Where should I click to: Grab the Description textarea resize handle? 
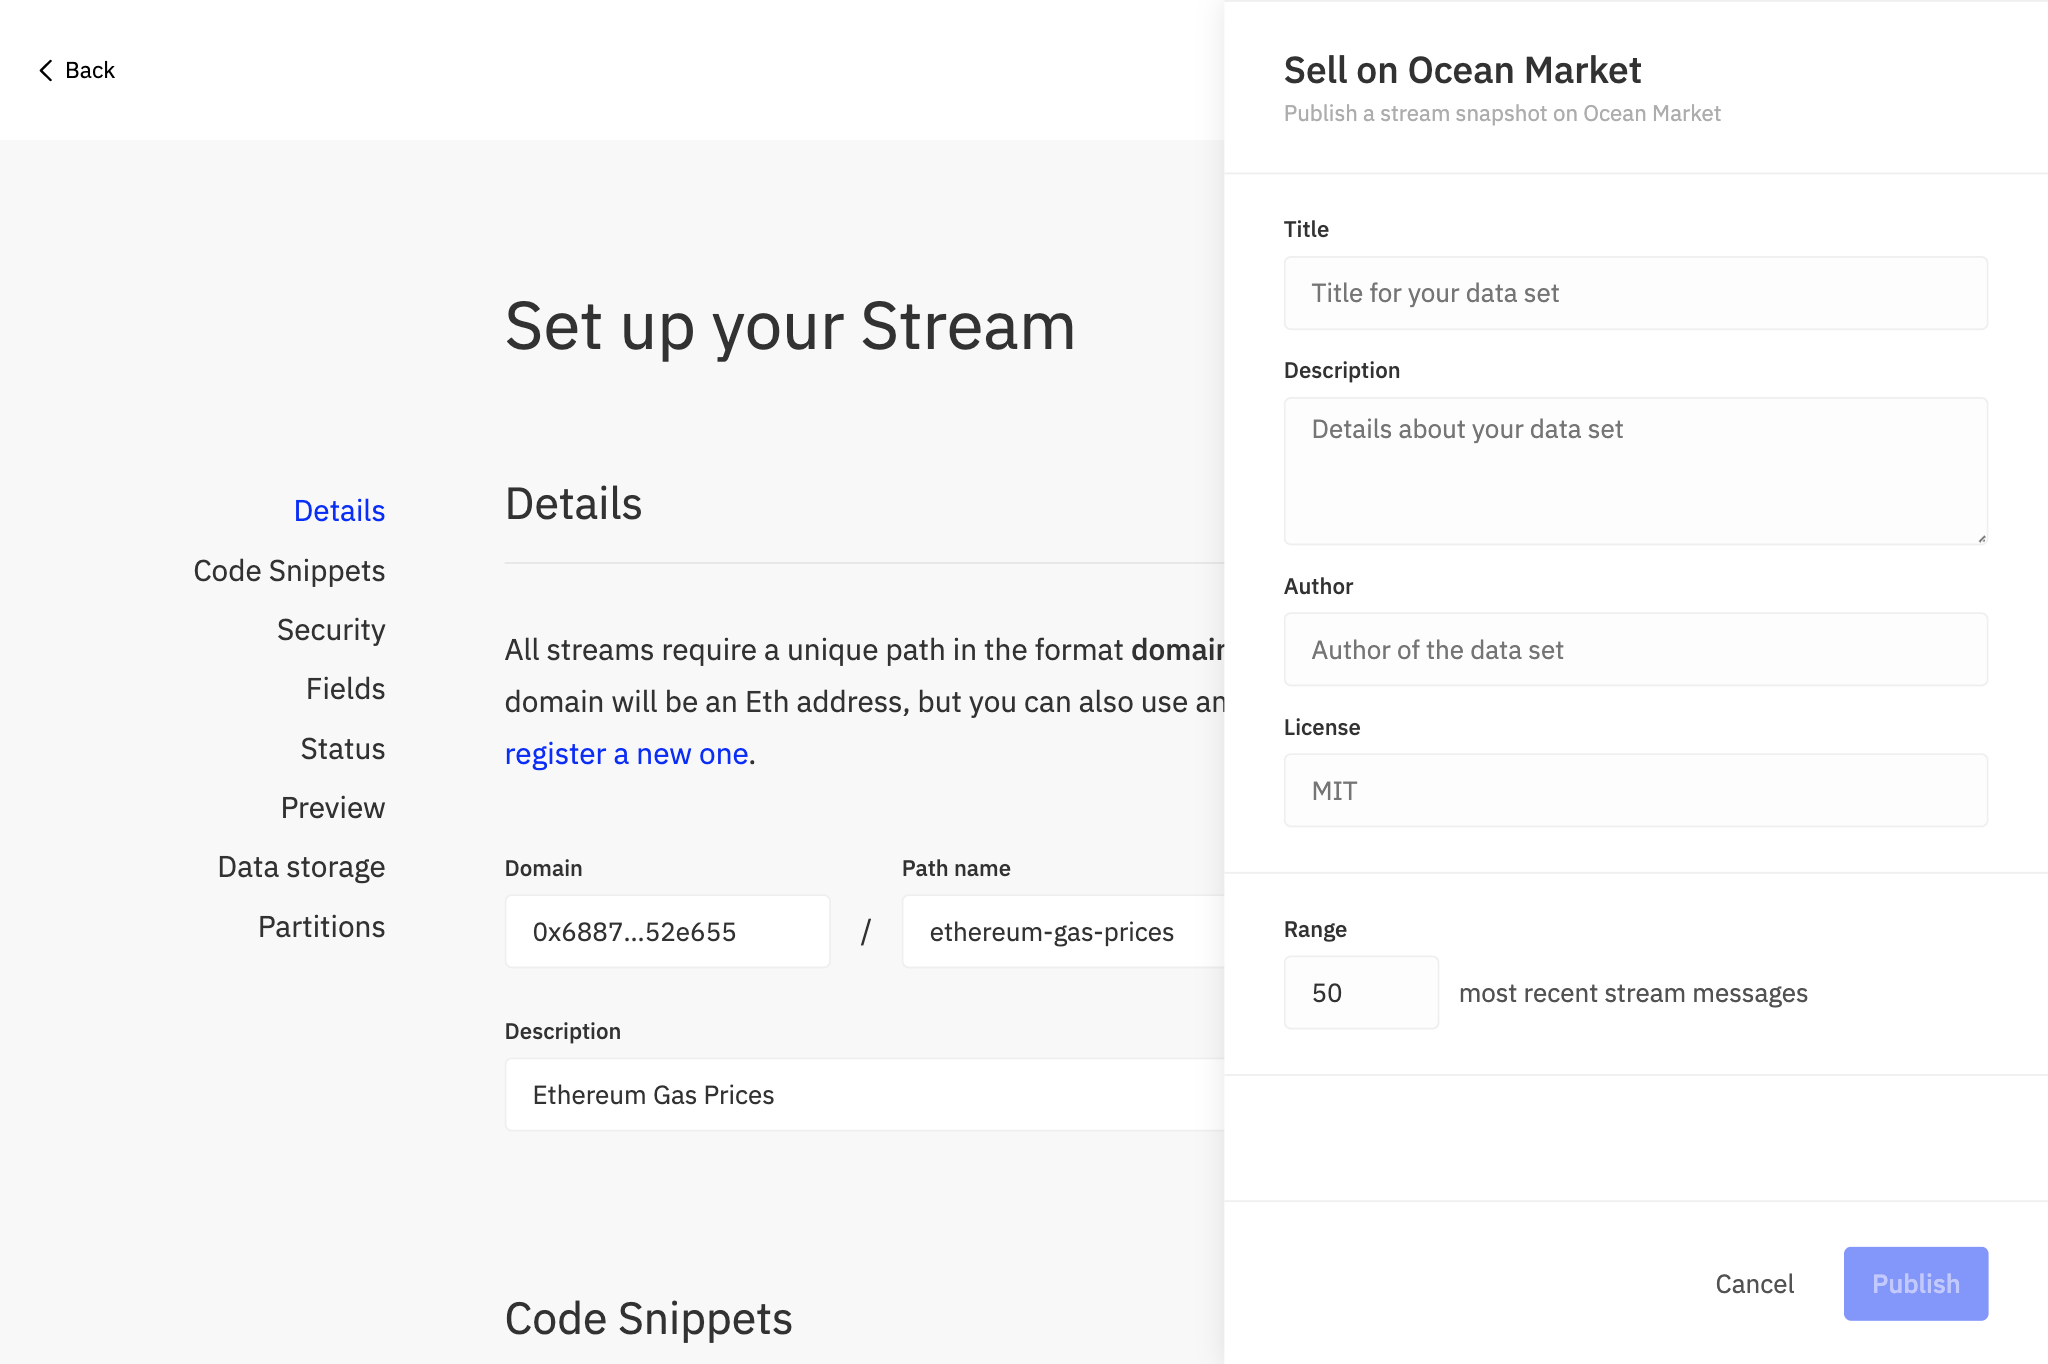tap(1981, 538)
